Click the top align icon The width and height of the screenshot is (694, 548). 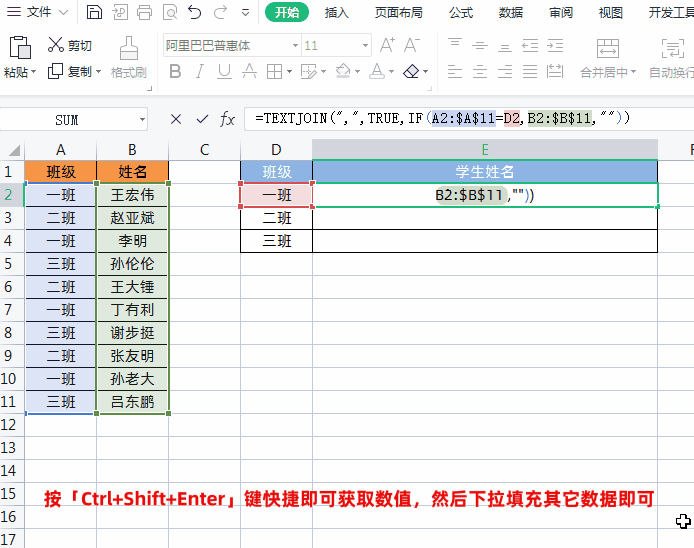[x=455, y=45]
